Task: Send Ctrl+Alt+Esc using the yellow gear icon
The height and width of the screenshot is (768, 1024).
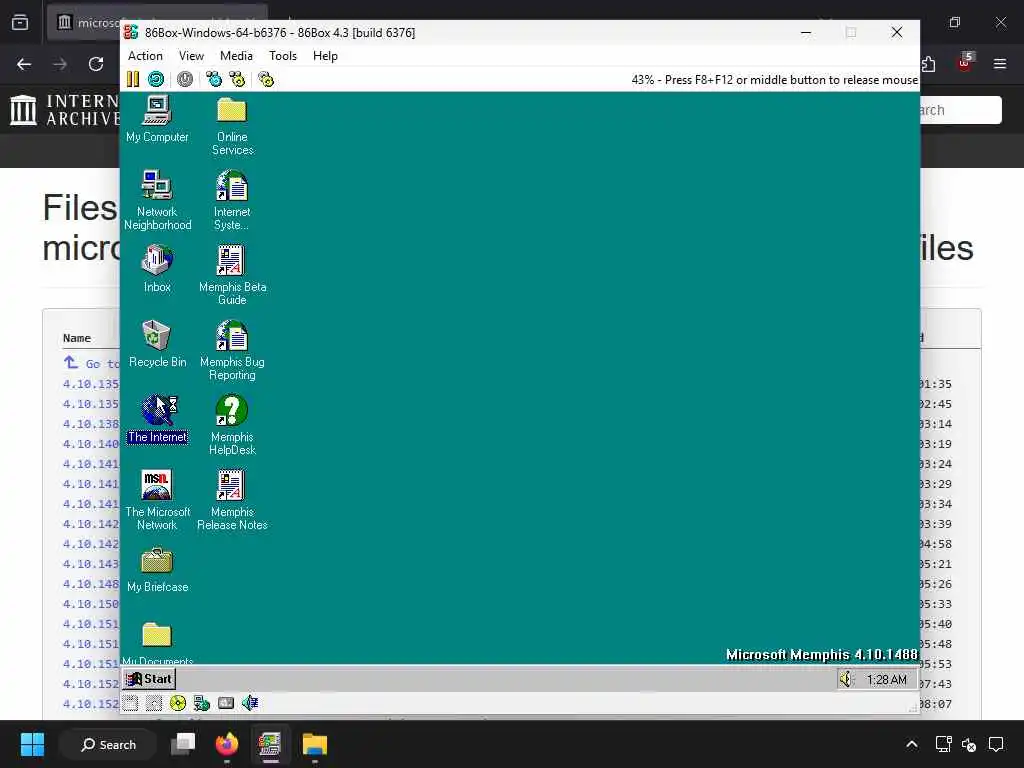Action: 238,79
